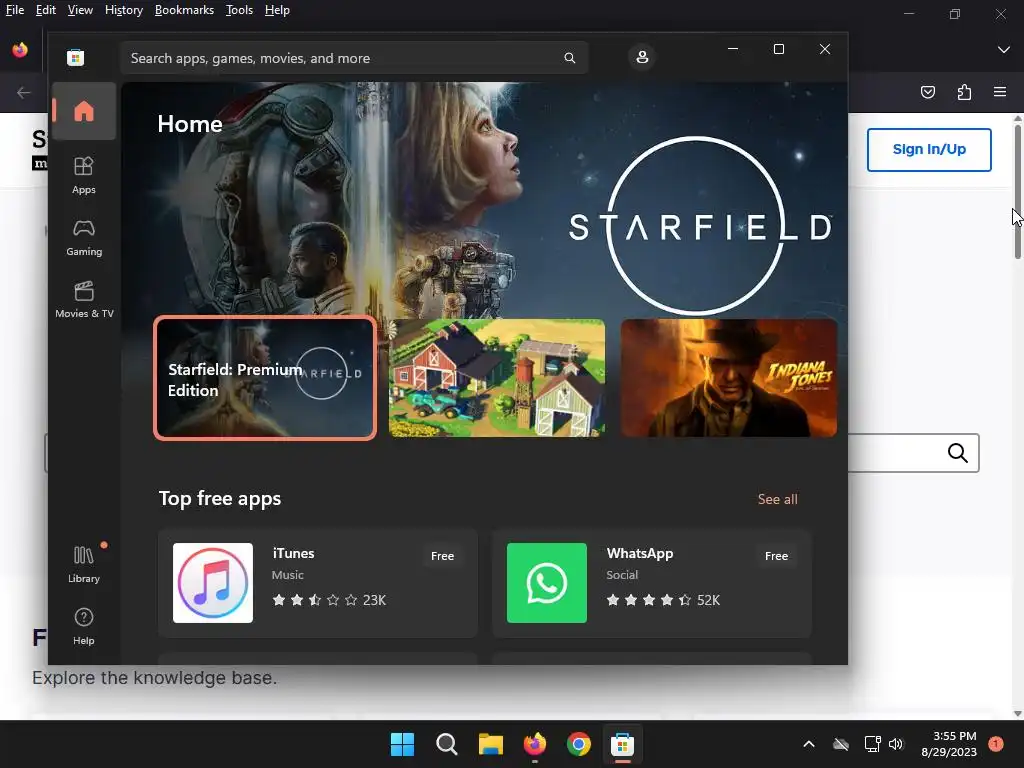
Task: Show hidden system tray icons
Action: pos(808,744)
